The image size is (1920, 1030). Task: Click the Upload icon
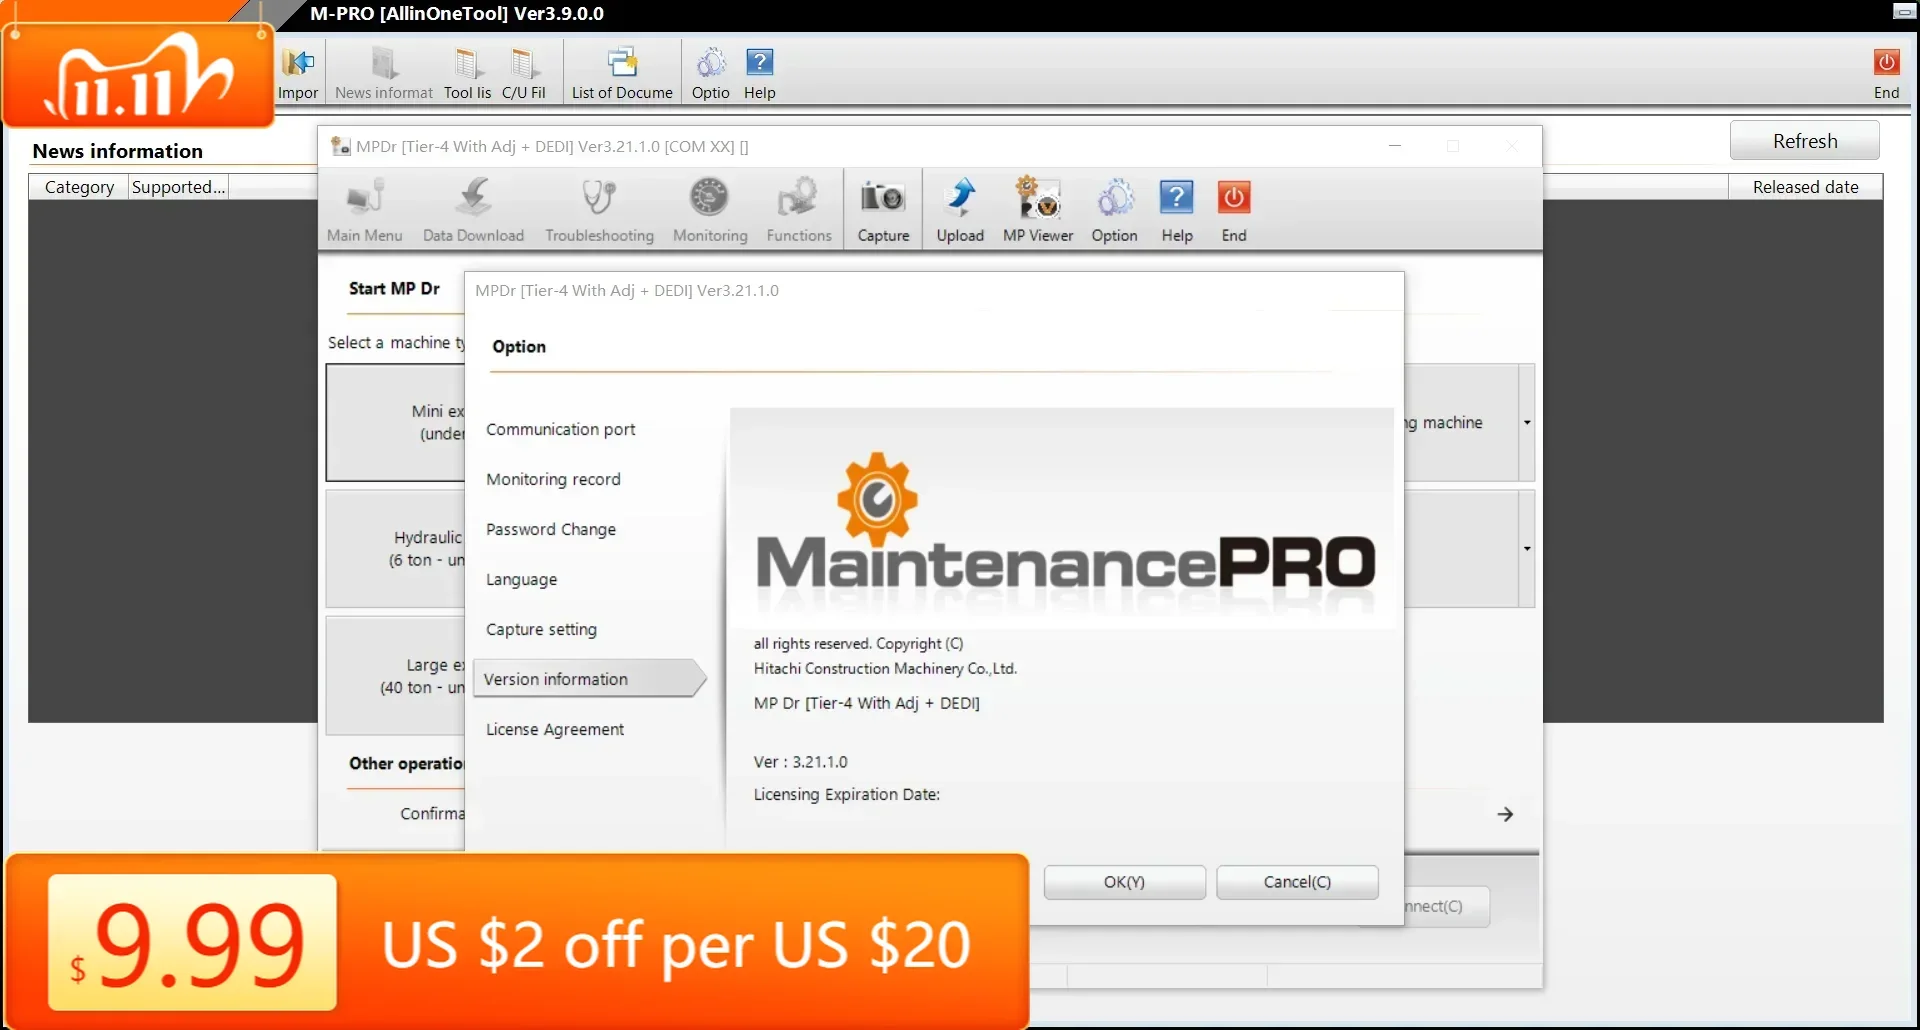point(959,208)
